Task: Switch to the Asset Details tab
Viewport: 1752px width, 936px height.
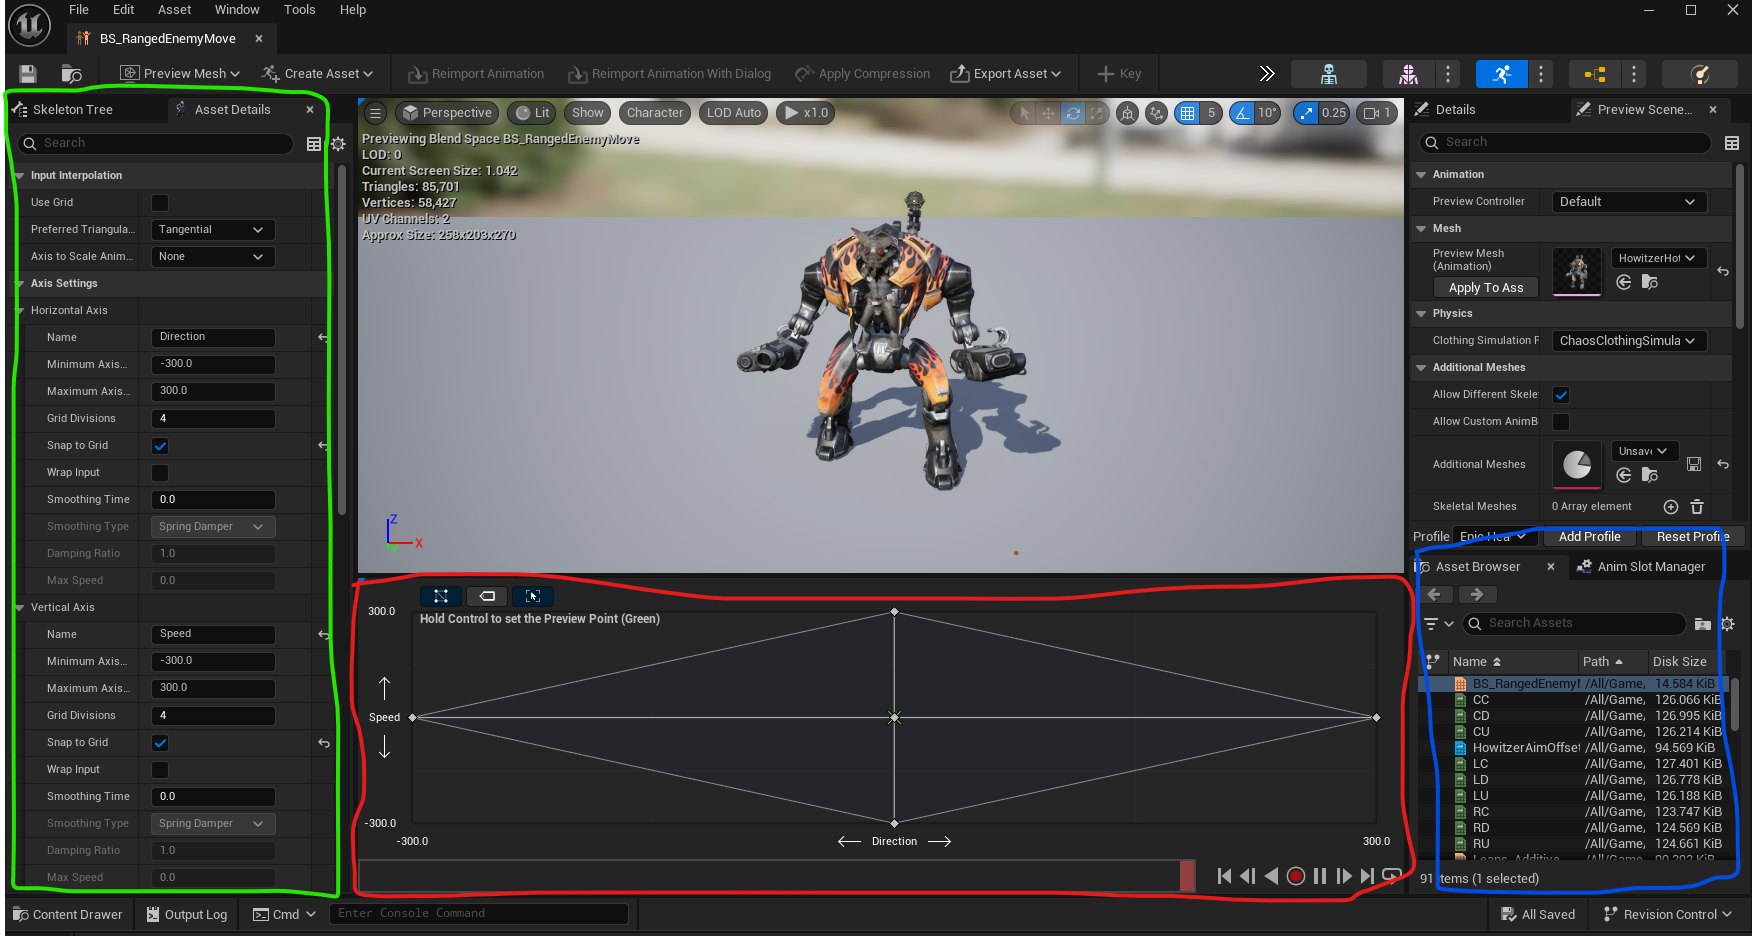Action: coord(232,110)
